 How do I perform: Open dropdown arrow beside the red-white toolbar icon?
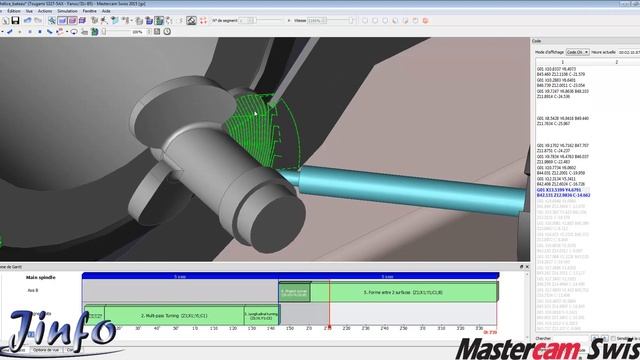click(67, 31)
